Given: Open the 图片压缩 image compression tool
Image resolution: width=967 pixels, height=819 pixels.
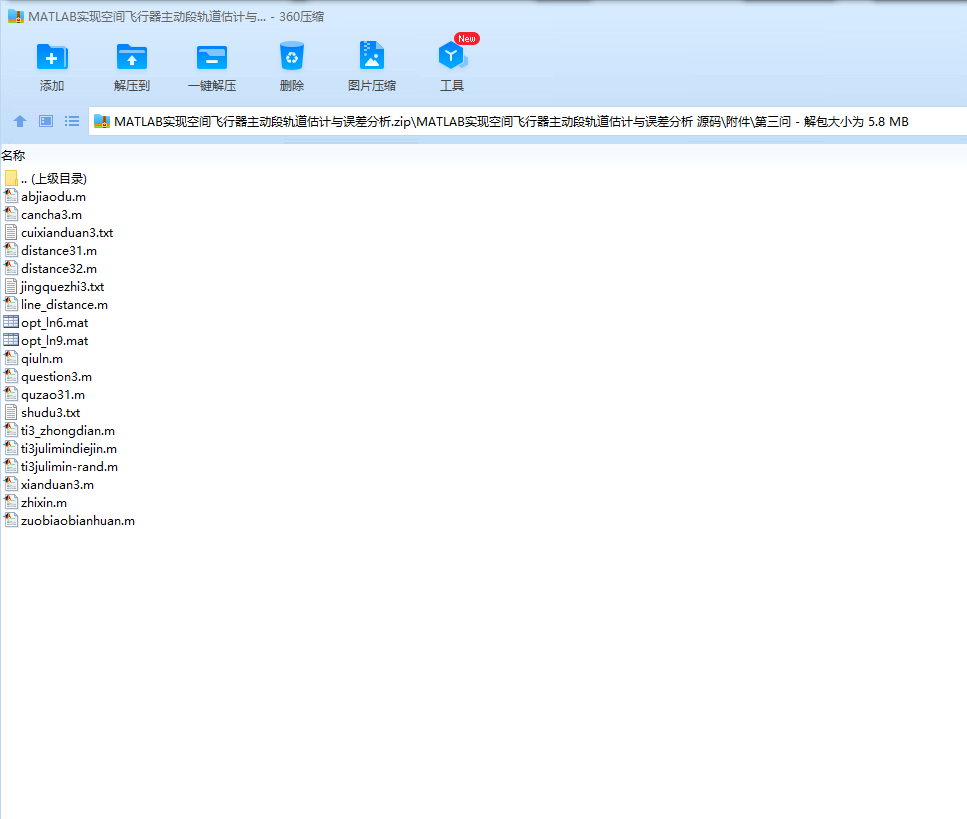Looking at the screenshot, I should (x=372, y=56).
